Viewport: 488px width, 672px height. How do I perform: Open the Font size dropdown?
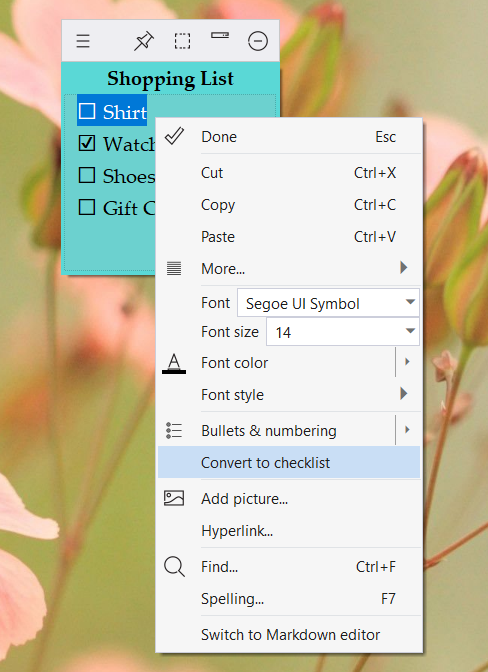(343, 332)
